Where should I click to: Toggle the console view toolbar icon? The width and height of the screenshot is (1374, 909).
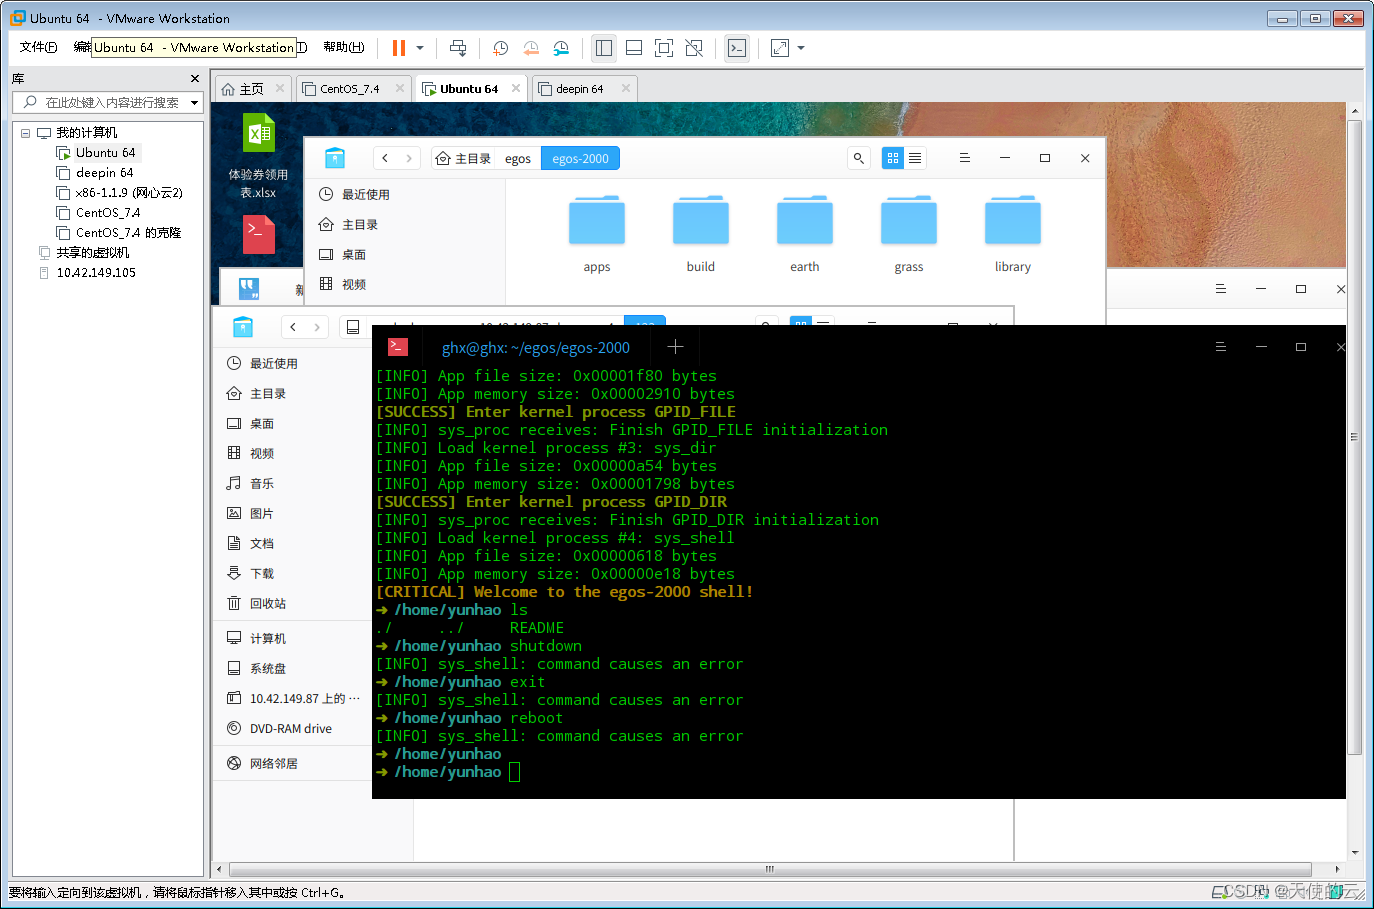(x=737, y=48)
